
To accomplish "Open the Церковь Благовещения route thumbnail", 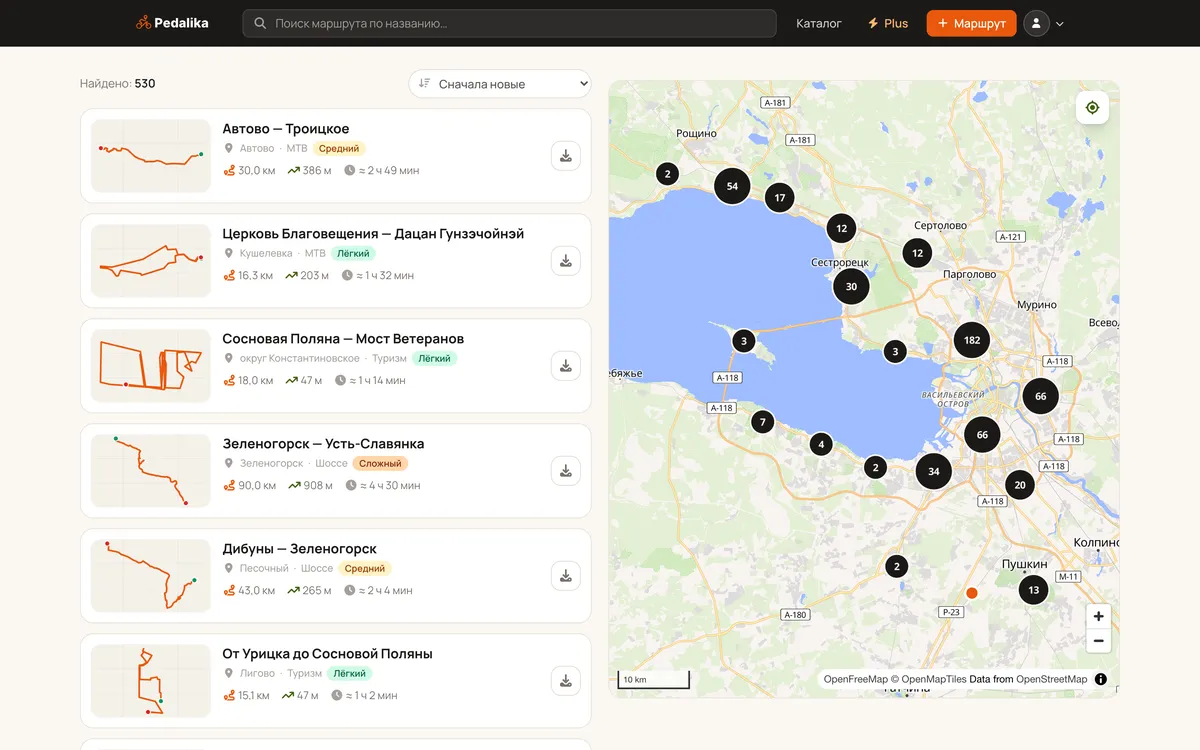I will [x=151, y=261].
